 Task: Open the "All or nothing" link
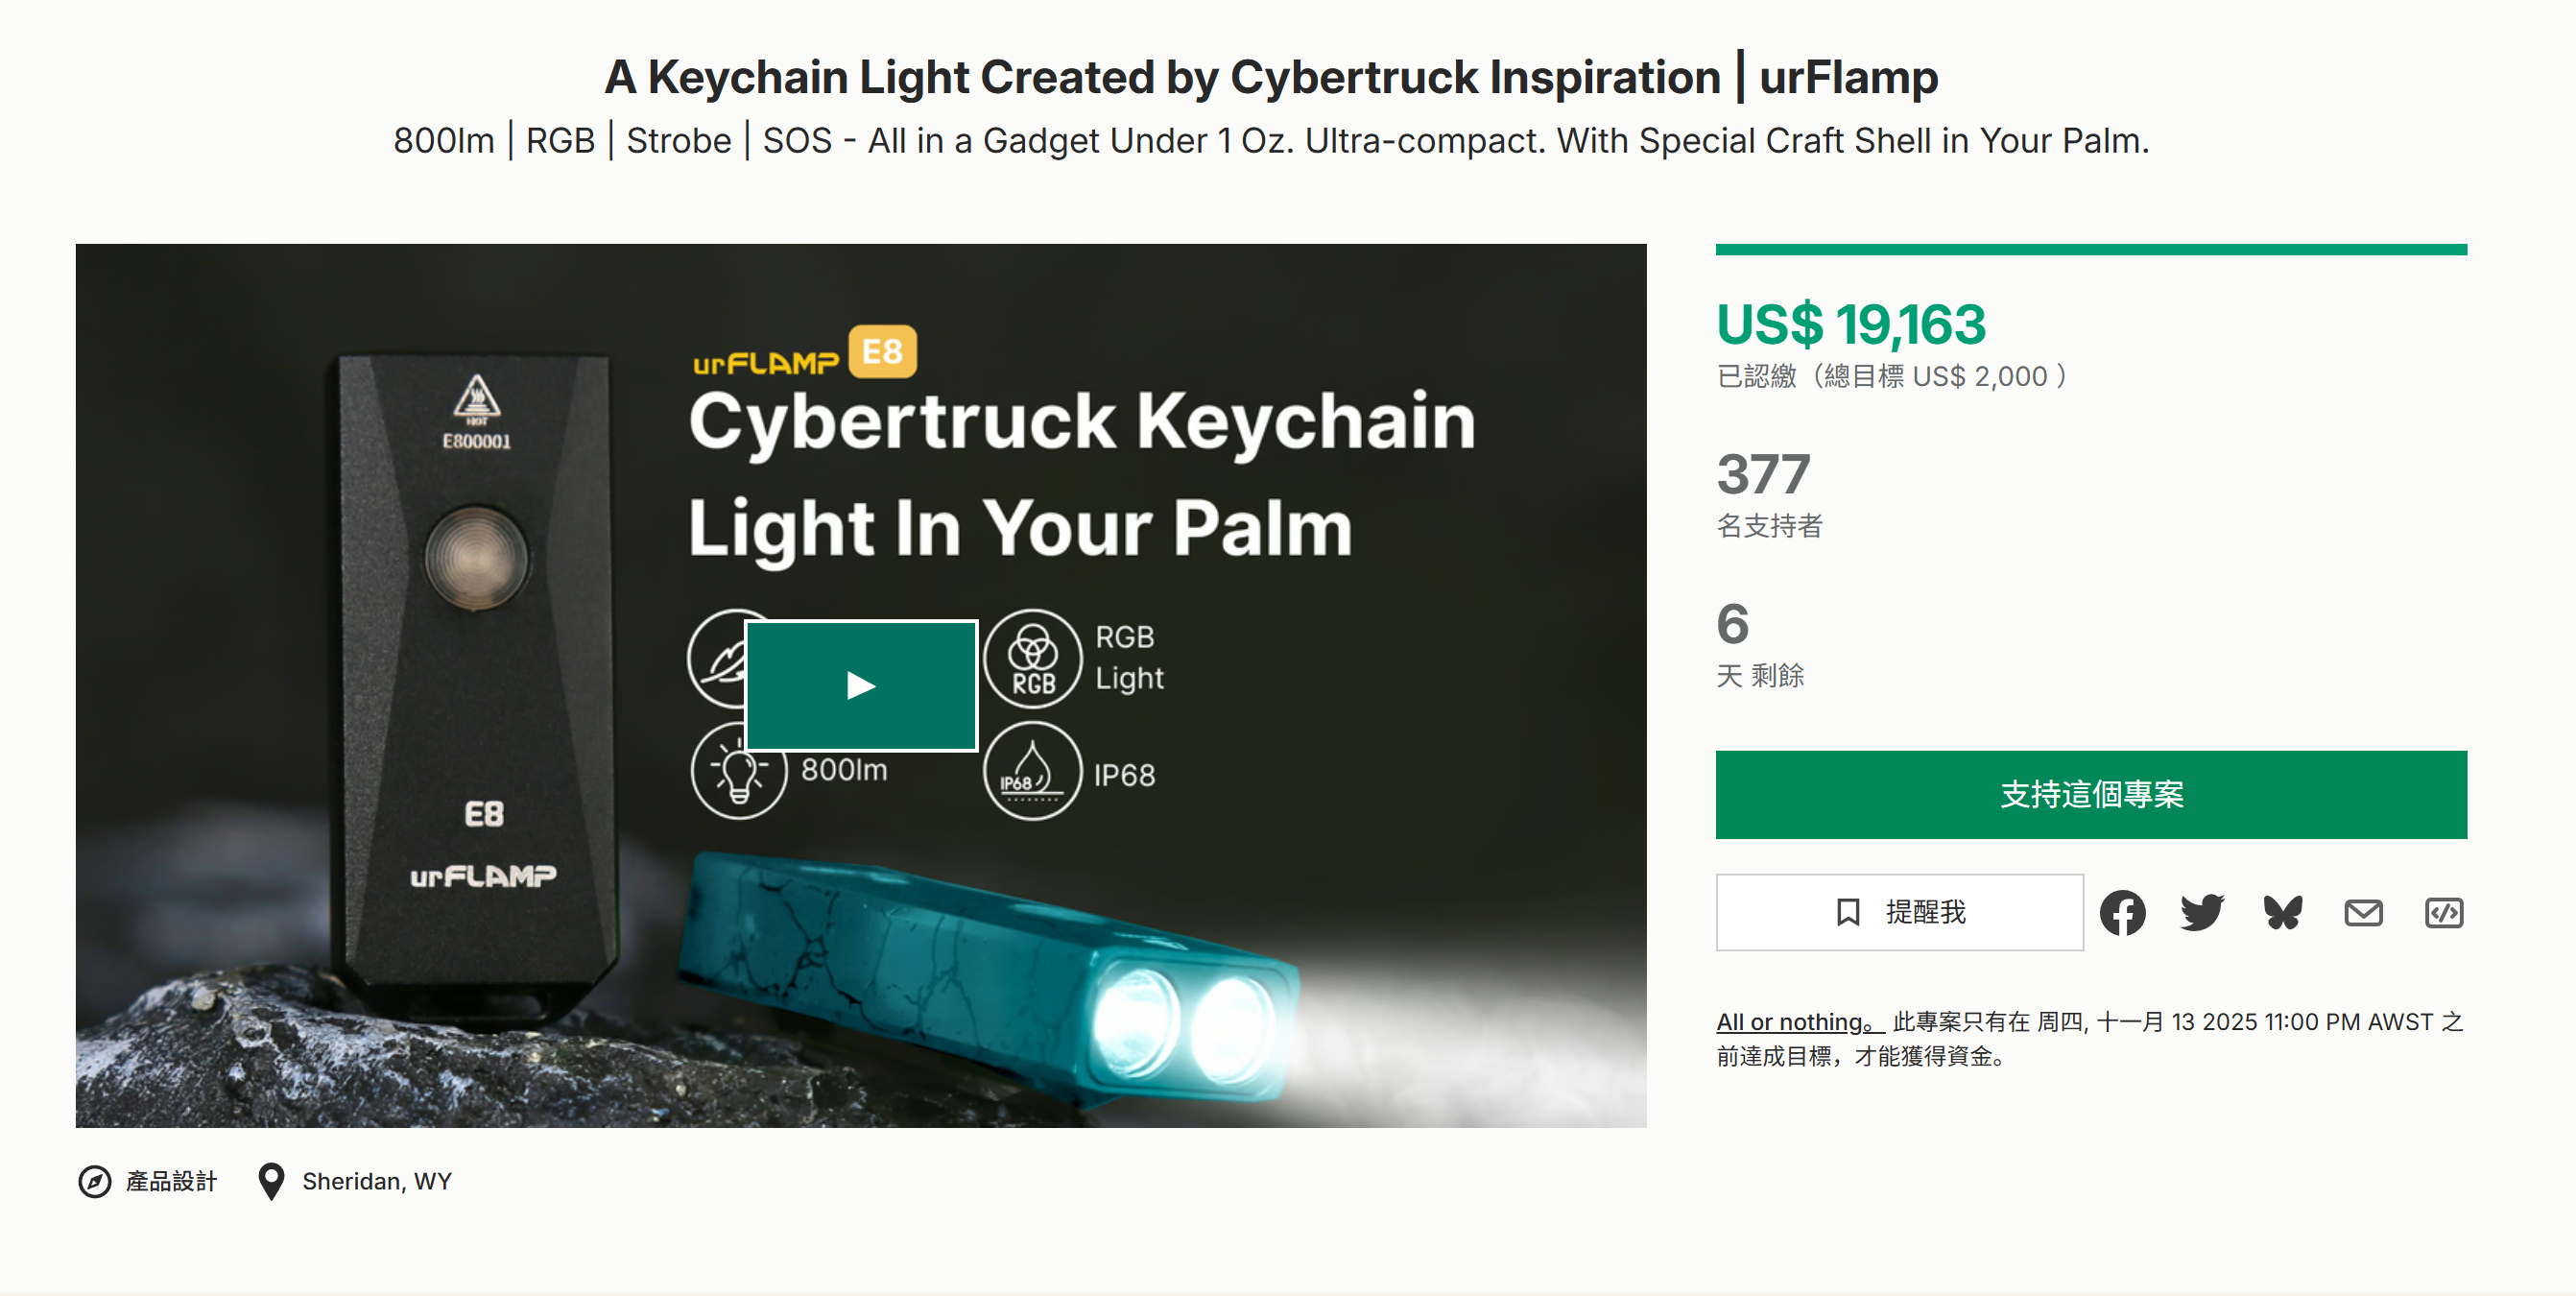tap(1797, 1021)
